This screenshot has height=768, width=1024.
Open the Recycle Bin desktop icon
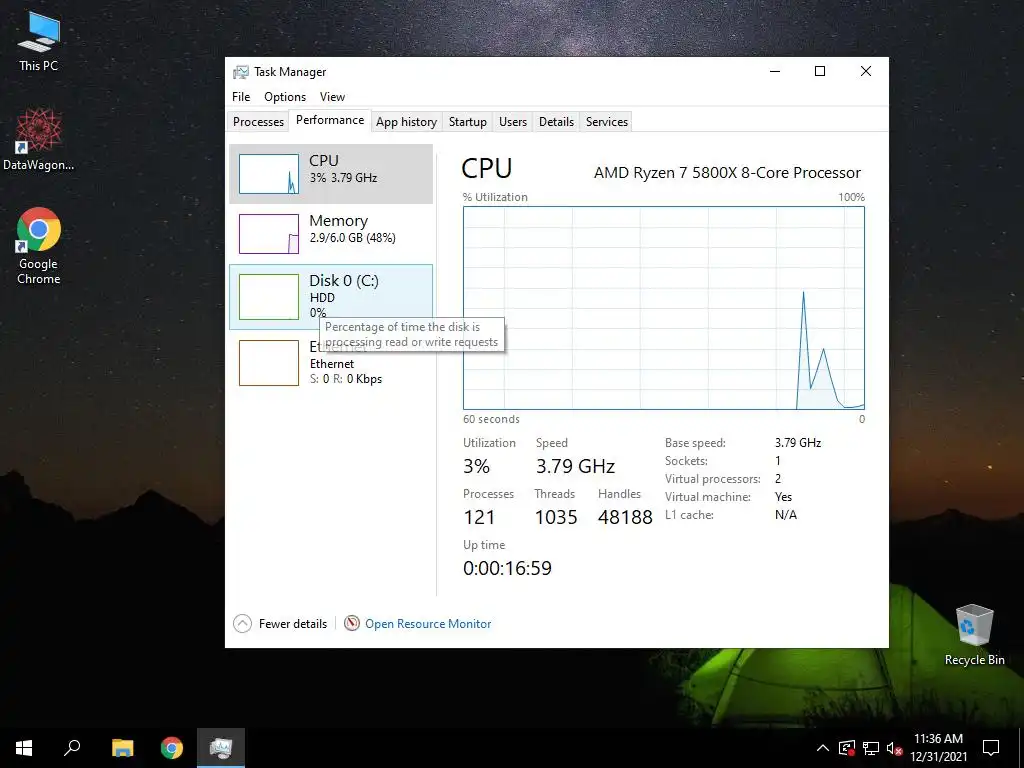(974, 635)
